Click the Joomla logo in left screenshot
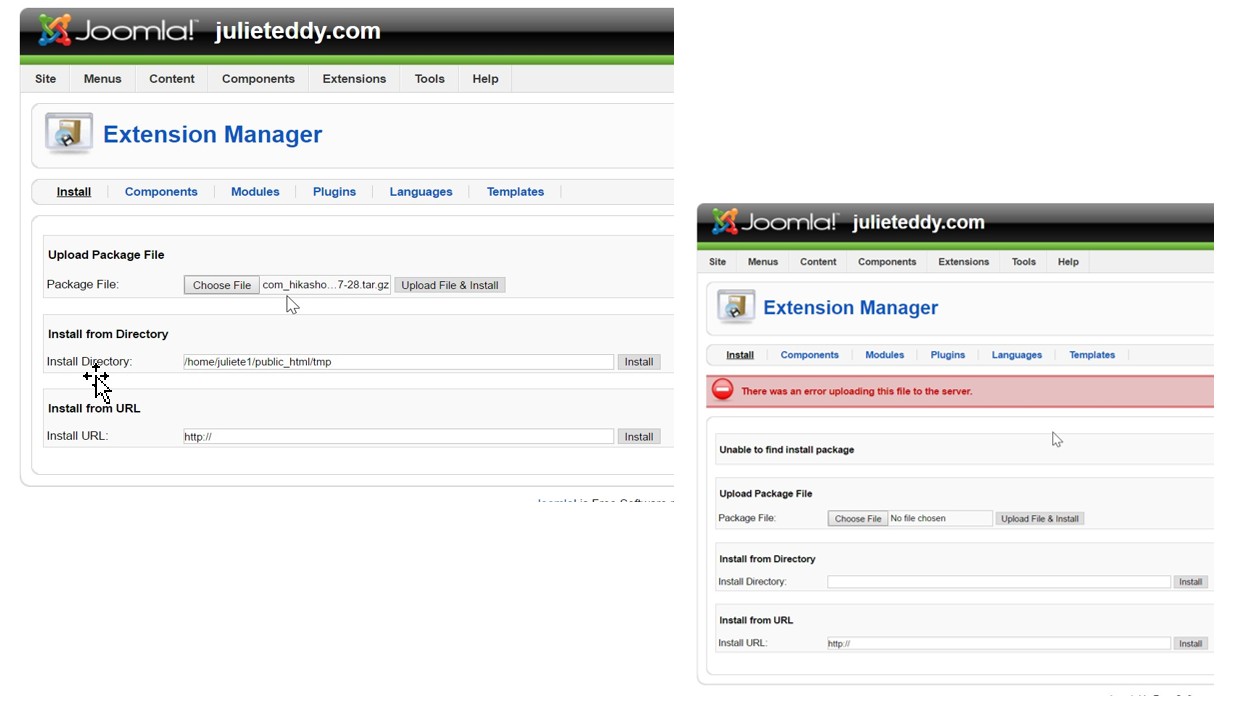The width and height of the screenshot is (1243, 705). click(x=118, y=30)
